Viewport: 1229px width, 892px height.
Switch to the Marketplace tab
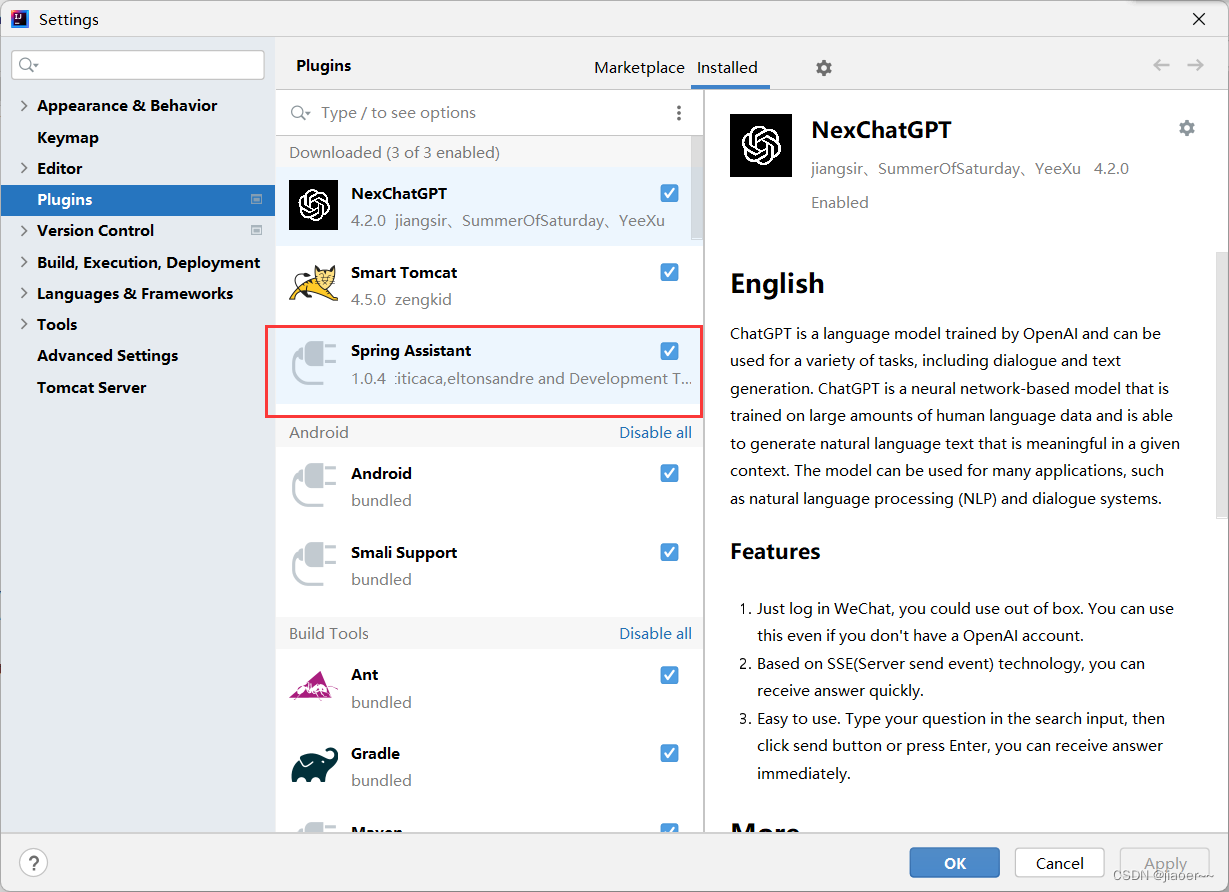(639, 68)
